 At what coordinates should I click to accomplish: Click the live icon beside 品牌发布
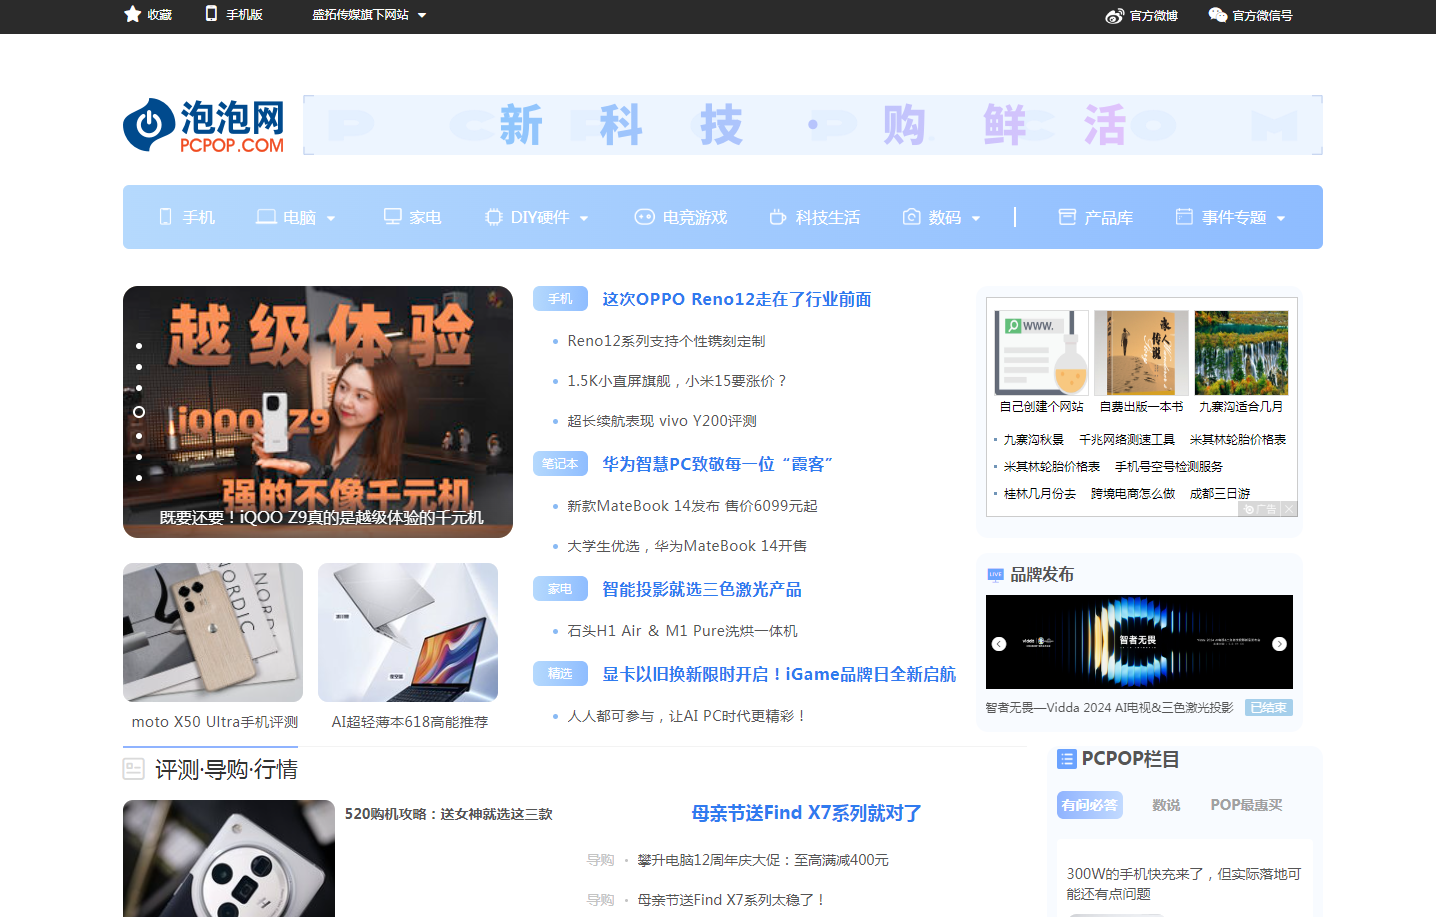point(995,575)
